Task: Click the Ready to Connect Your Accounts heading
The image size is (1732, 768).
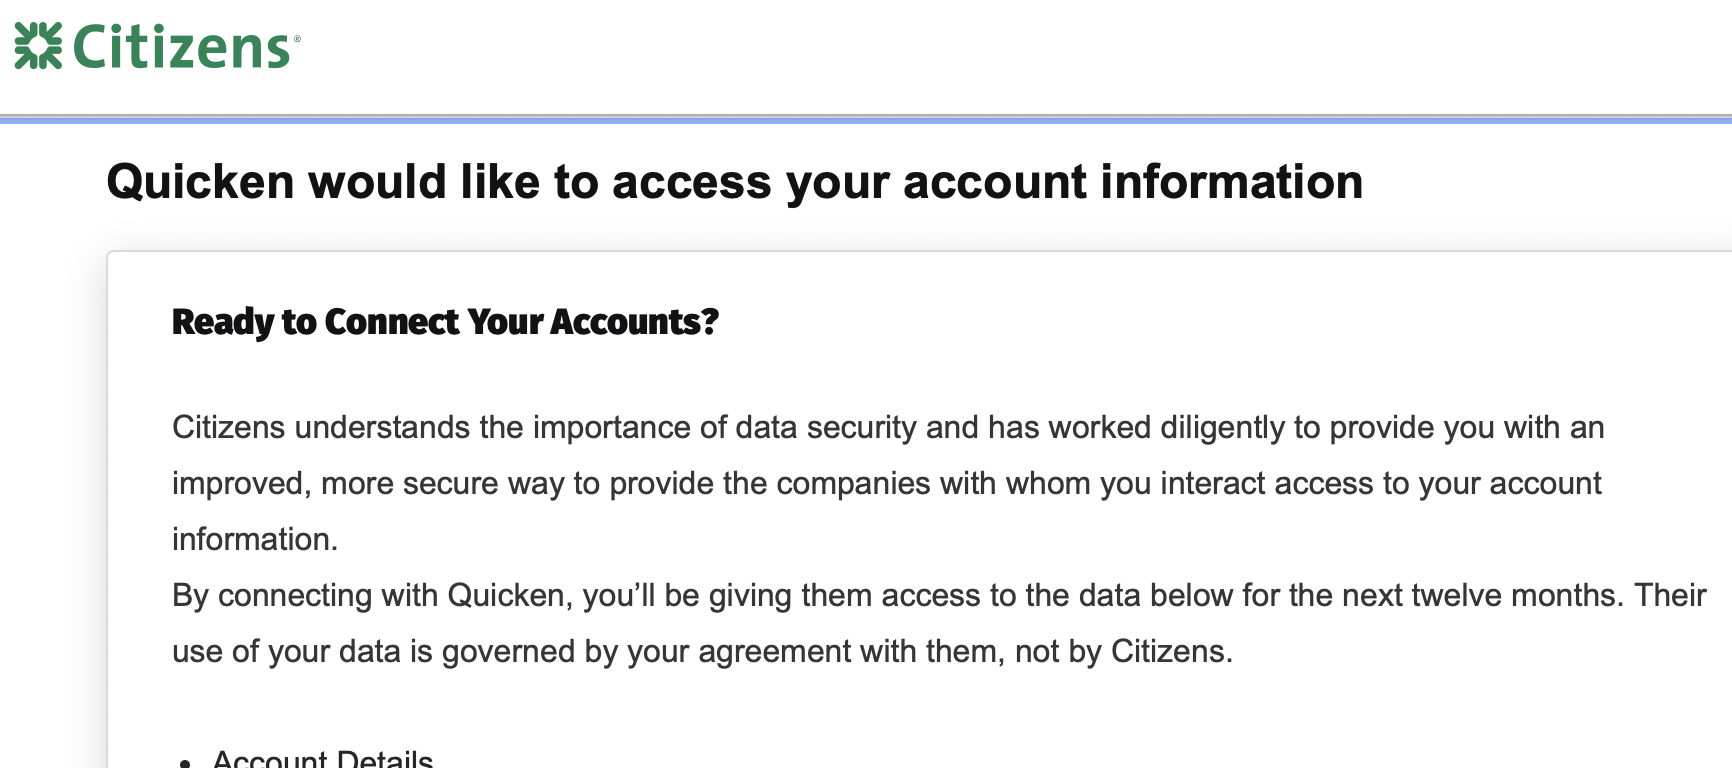Action: [445, 322]
